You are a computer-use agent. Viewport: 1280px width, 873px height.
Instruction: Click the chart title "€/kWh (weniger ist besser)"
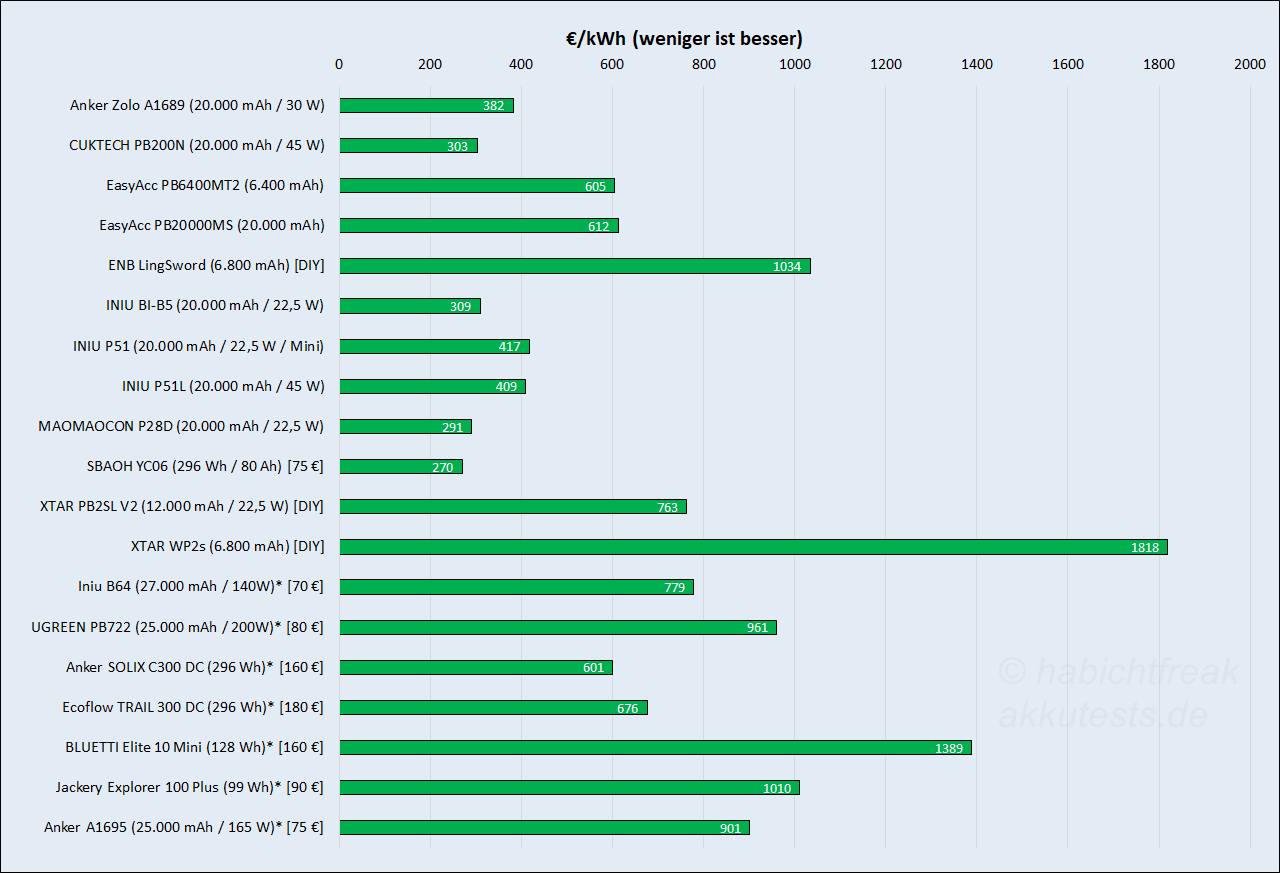pos(683,39)
